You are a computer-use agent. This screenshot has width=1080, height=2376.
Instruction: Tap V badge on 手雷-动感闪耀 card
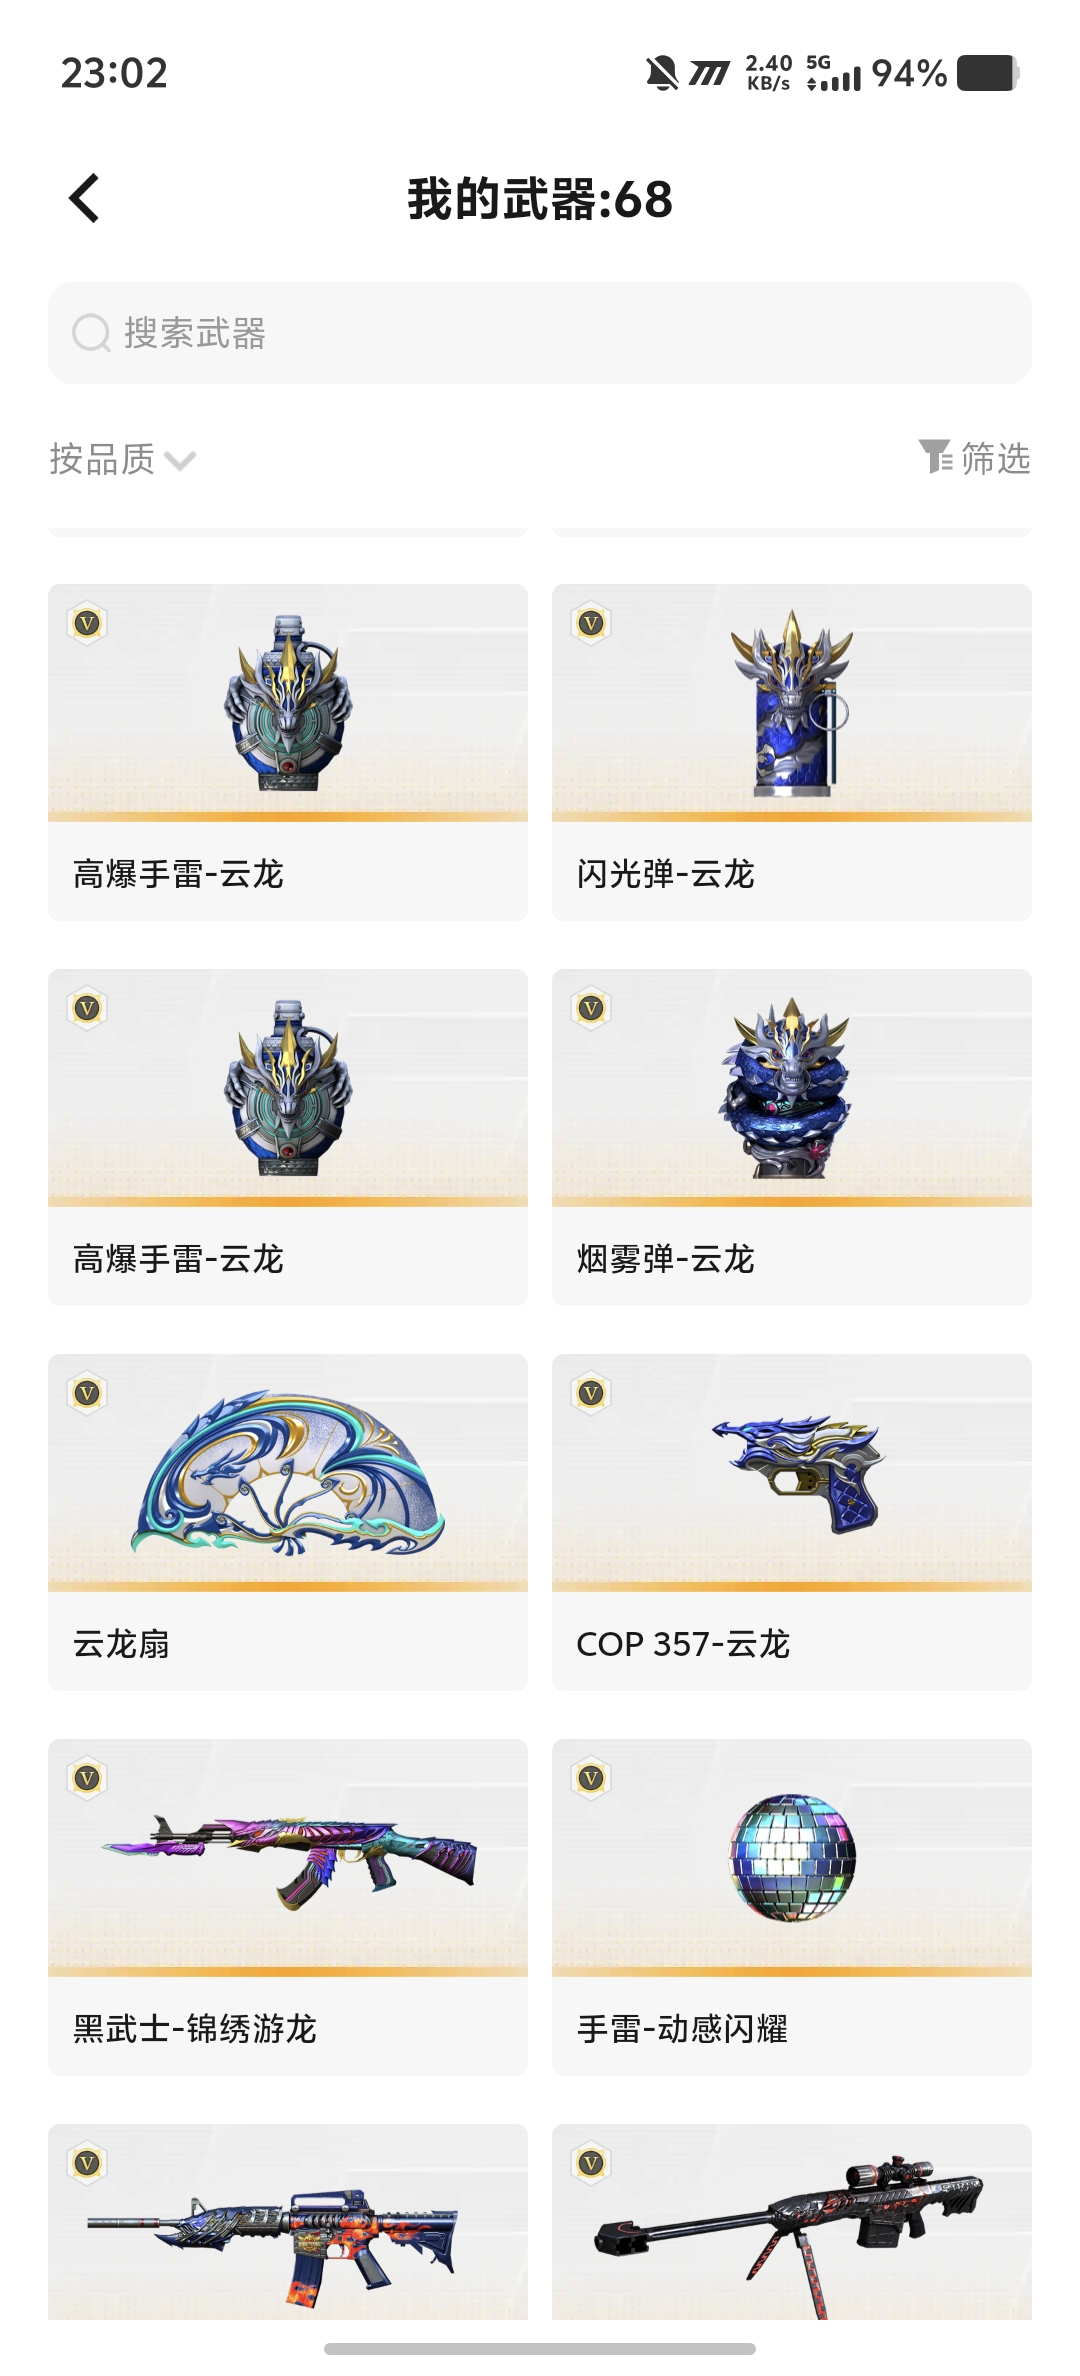point(591,1779)
